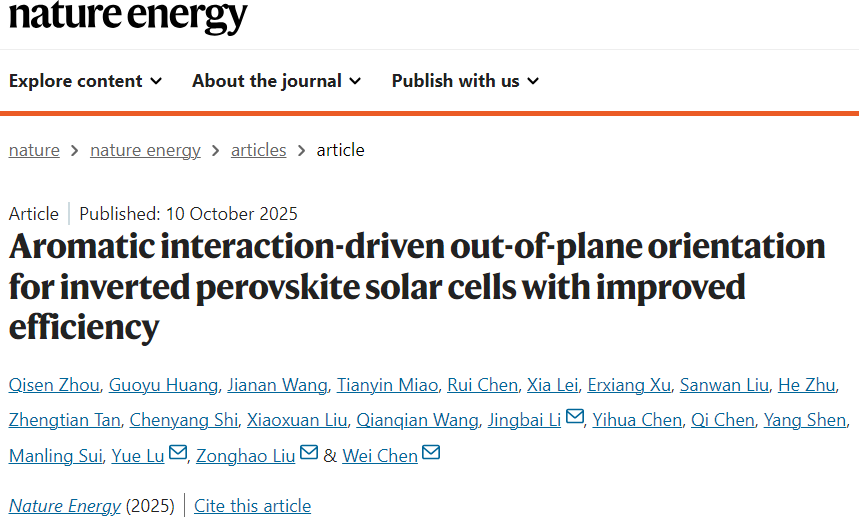Click the email icon beside Yue Lu
The width and height of the screenshot is (859, 520).
click(178, 453)
